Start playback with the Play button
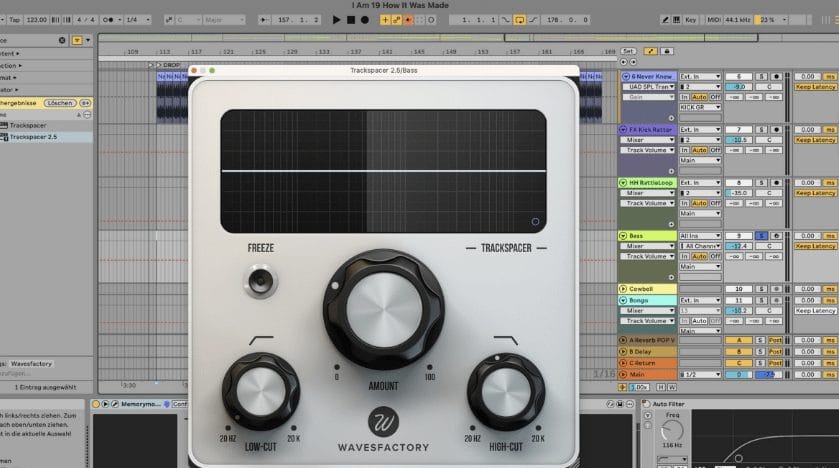839x468 pixels. coord(336,20)
